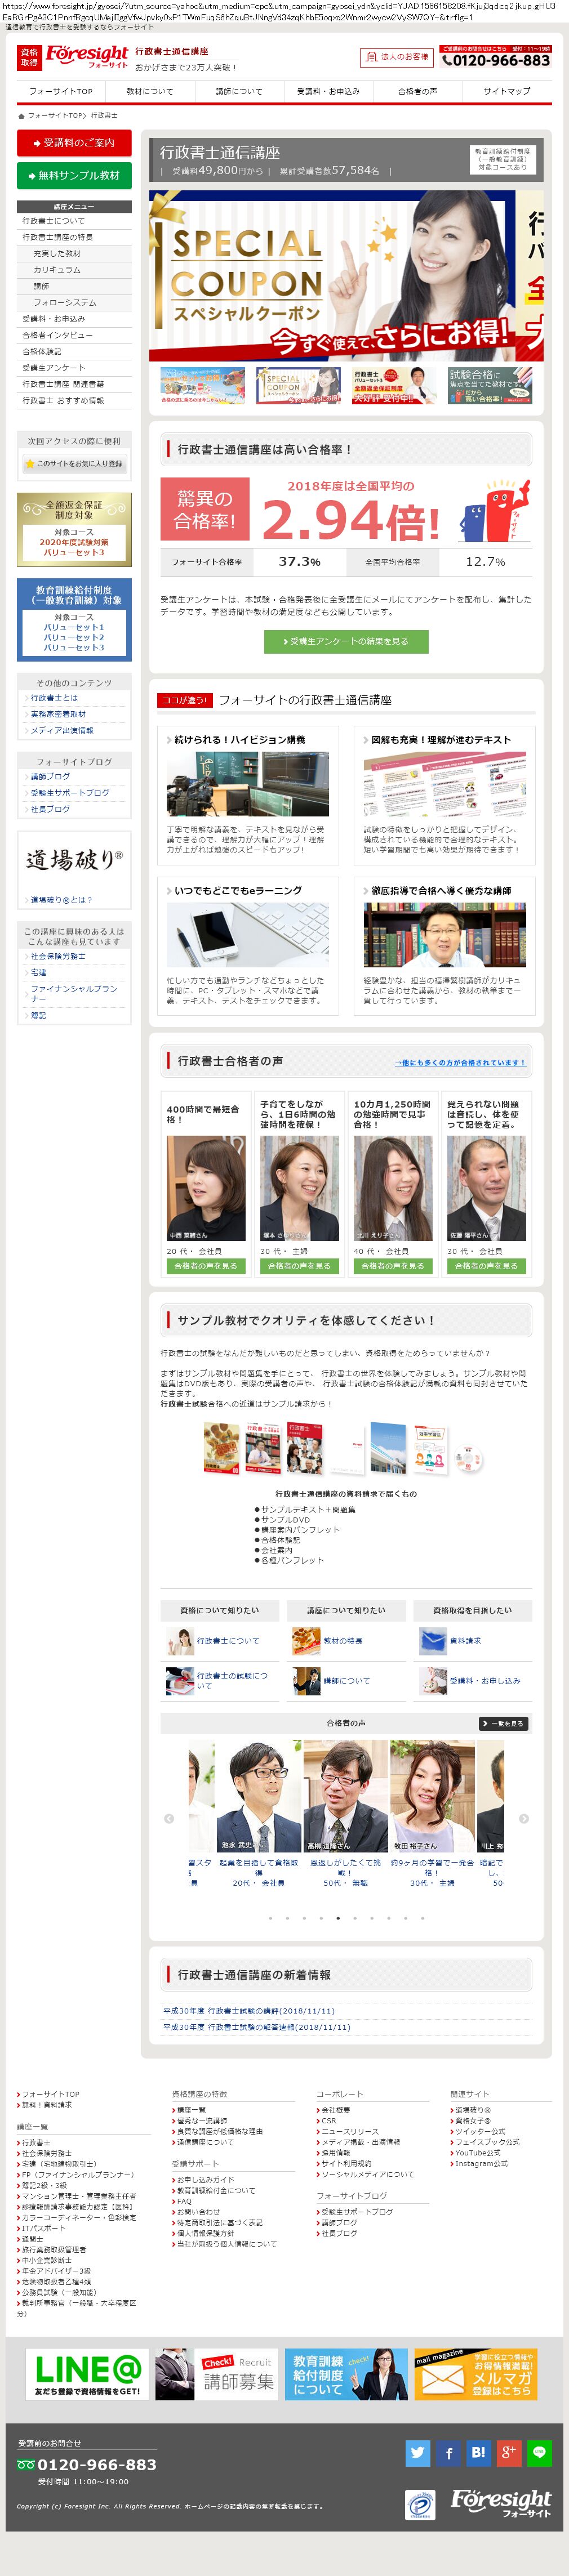Open the 道場破り®とは？ link
The image size is (569, 2576).
point(61,900)
